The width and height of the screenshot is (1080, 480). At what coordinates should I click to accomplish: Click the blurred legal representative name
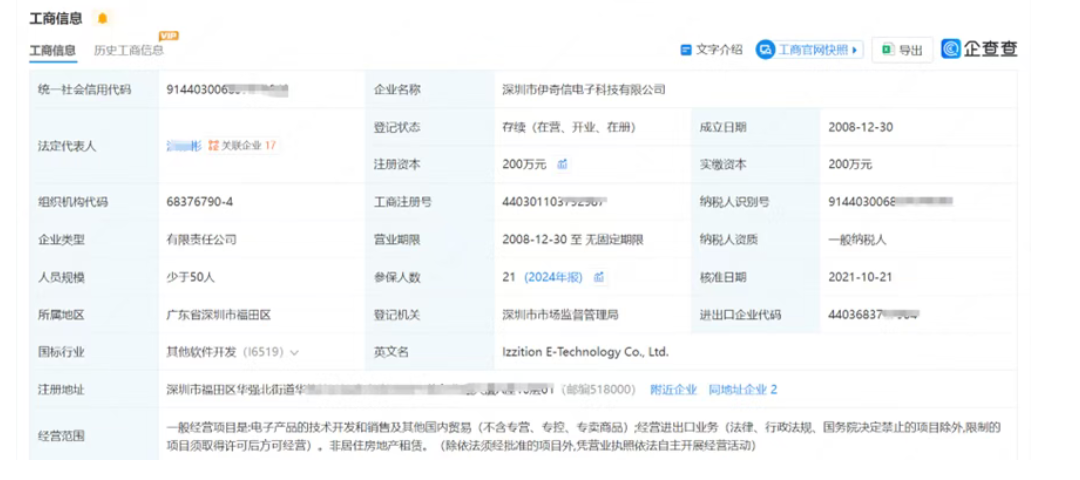(x=184, y=146)
